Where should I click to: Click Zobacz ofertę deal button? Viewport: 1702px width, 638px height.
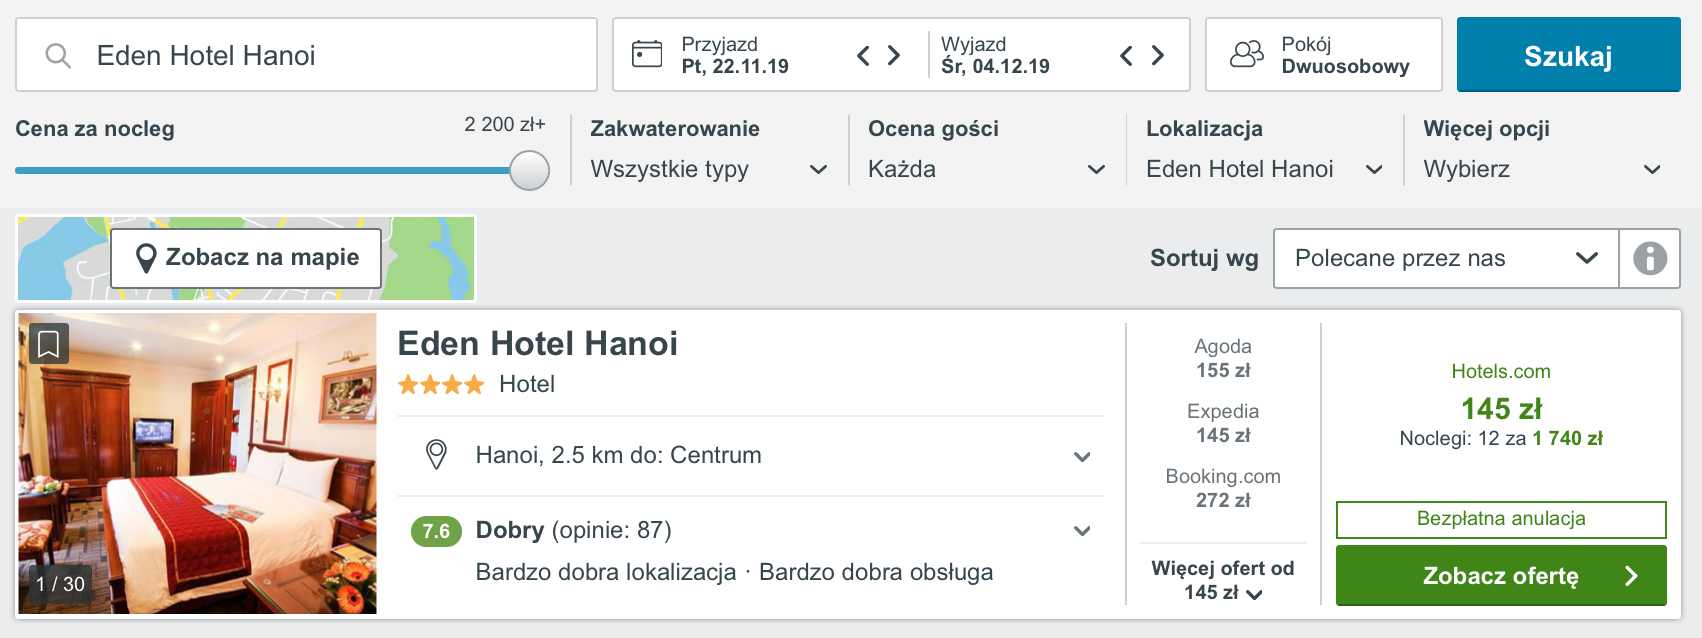(1501, 575)
